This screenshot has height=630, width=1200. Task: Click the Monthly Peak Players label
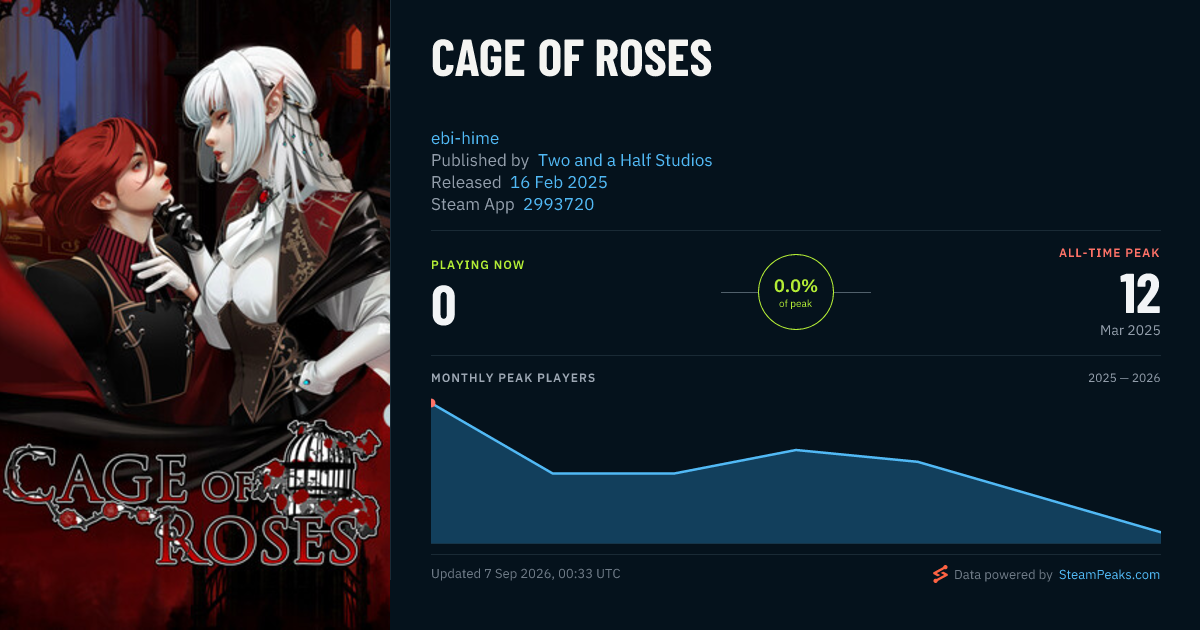pos(513,378)
